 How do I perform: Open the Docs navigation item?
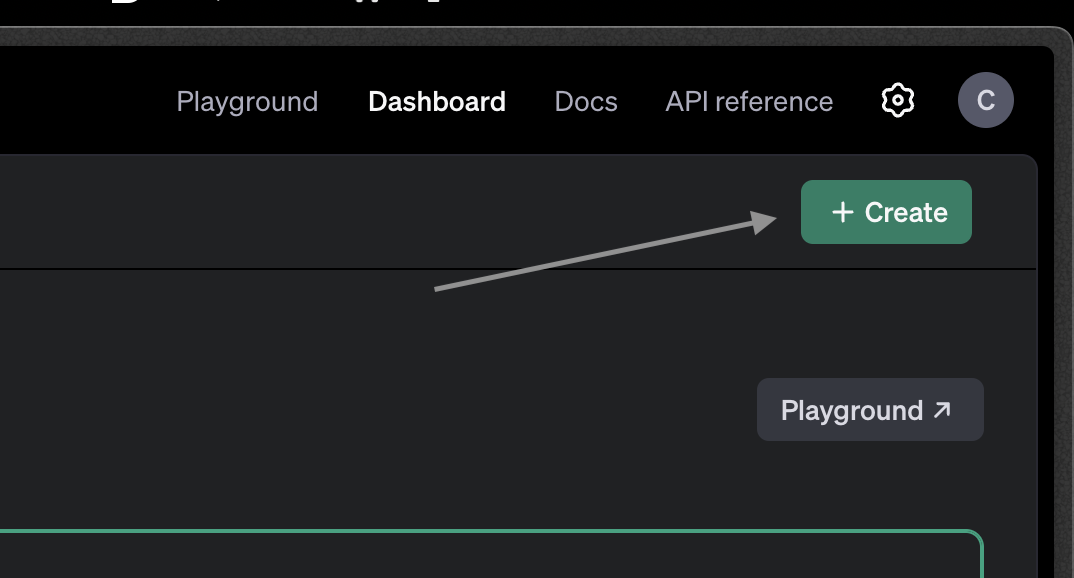point(586,101)
